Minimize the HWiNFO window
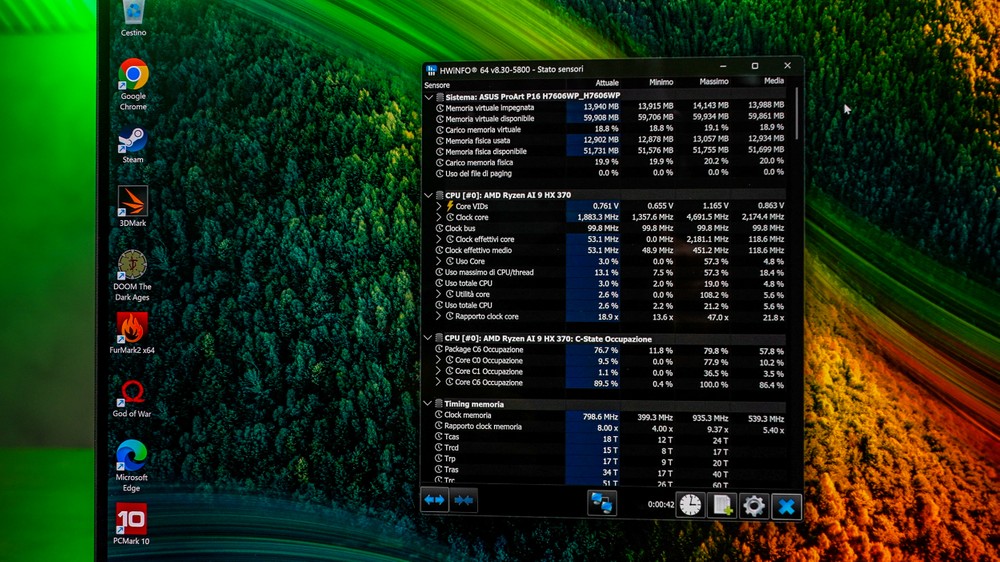 tap(723, 66)
